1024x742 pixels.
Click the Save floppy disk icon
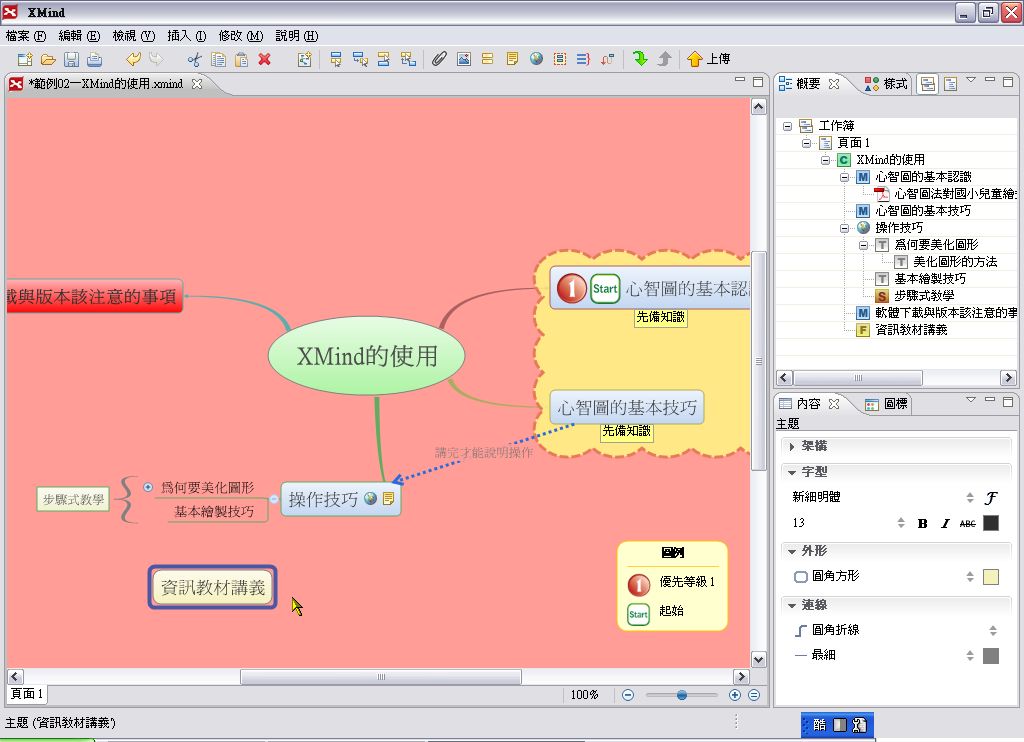click(x=71, y=59)
